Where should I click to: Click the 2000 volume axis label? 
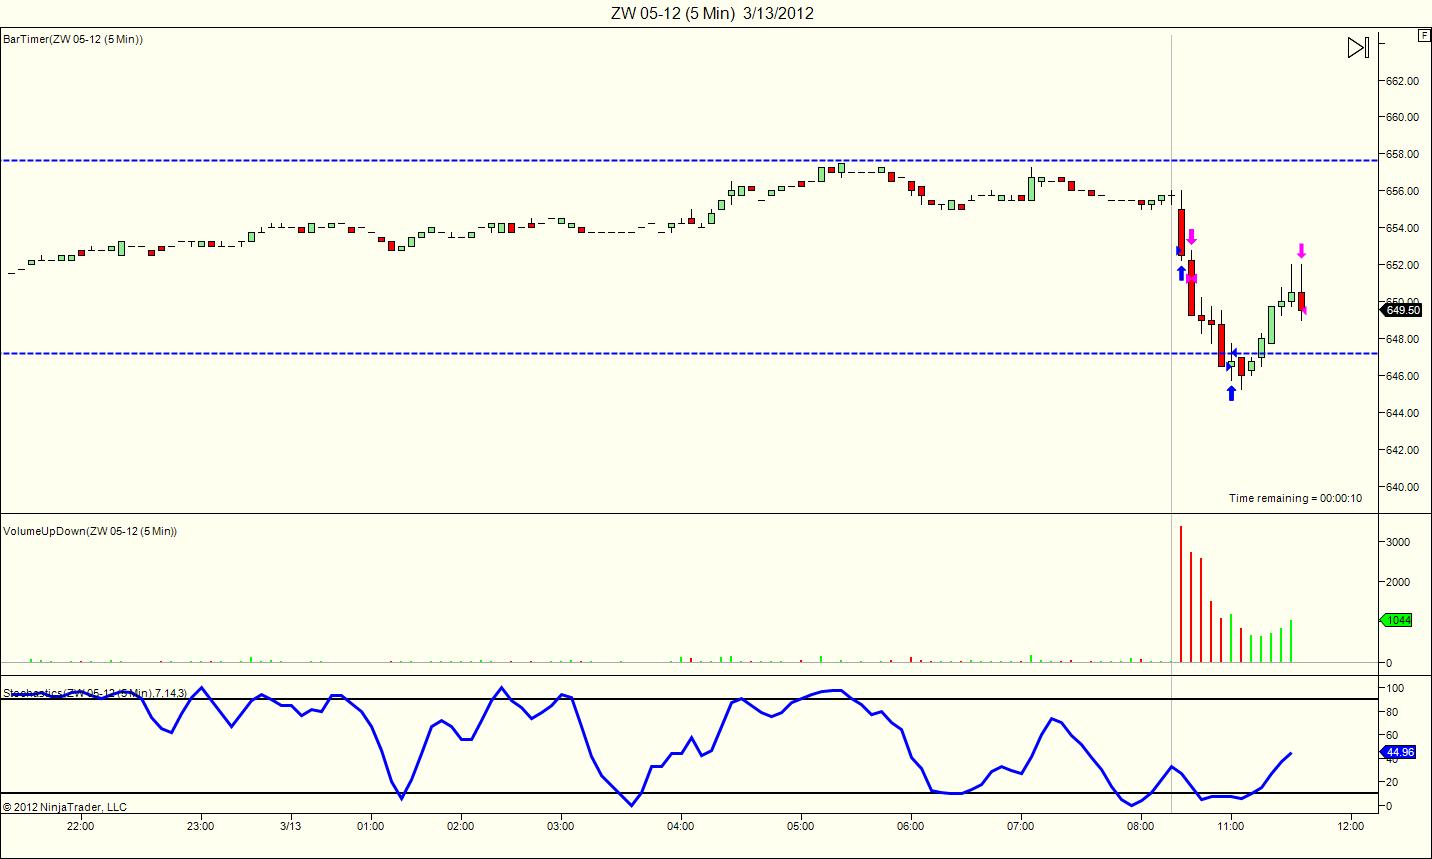click(x=1399, y=582)
